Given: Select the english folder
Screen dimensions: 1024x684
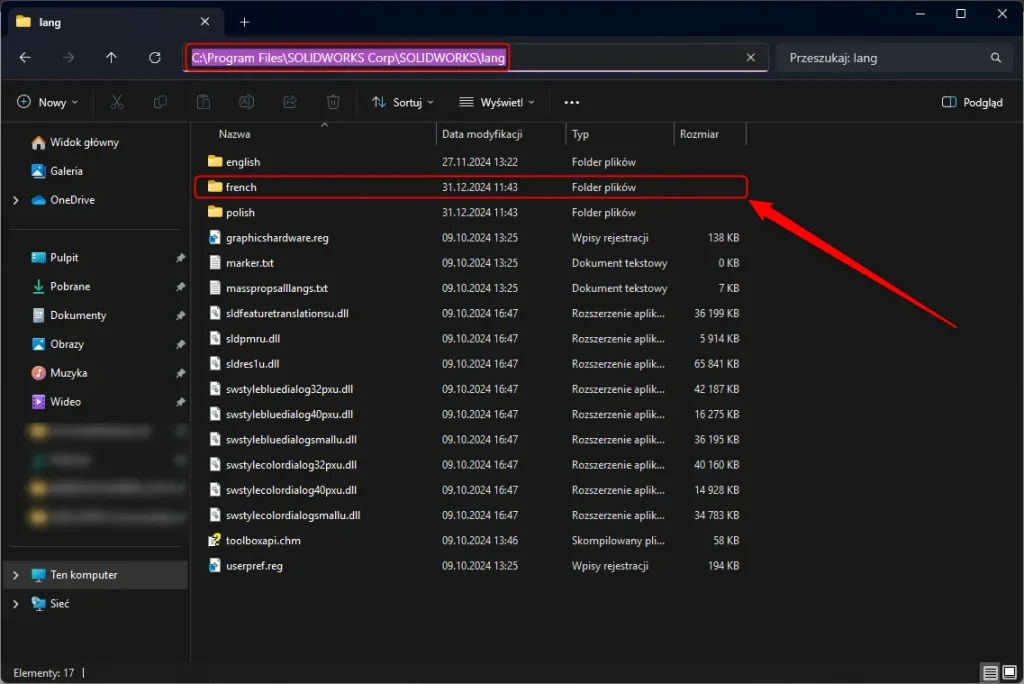Looking at the screenshot, I should [470, 162].
